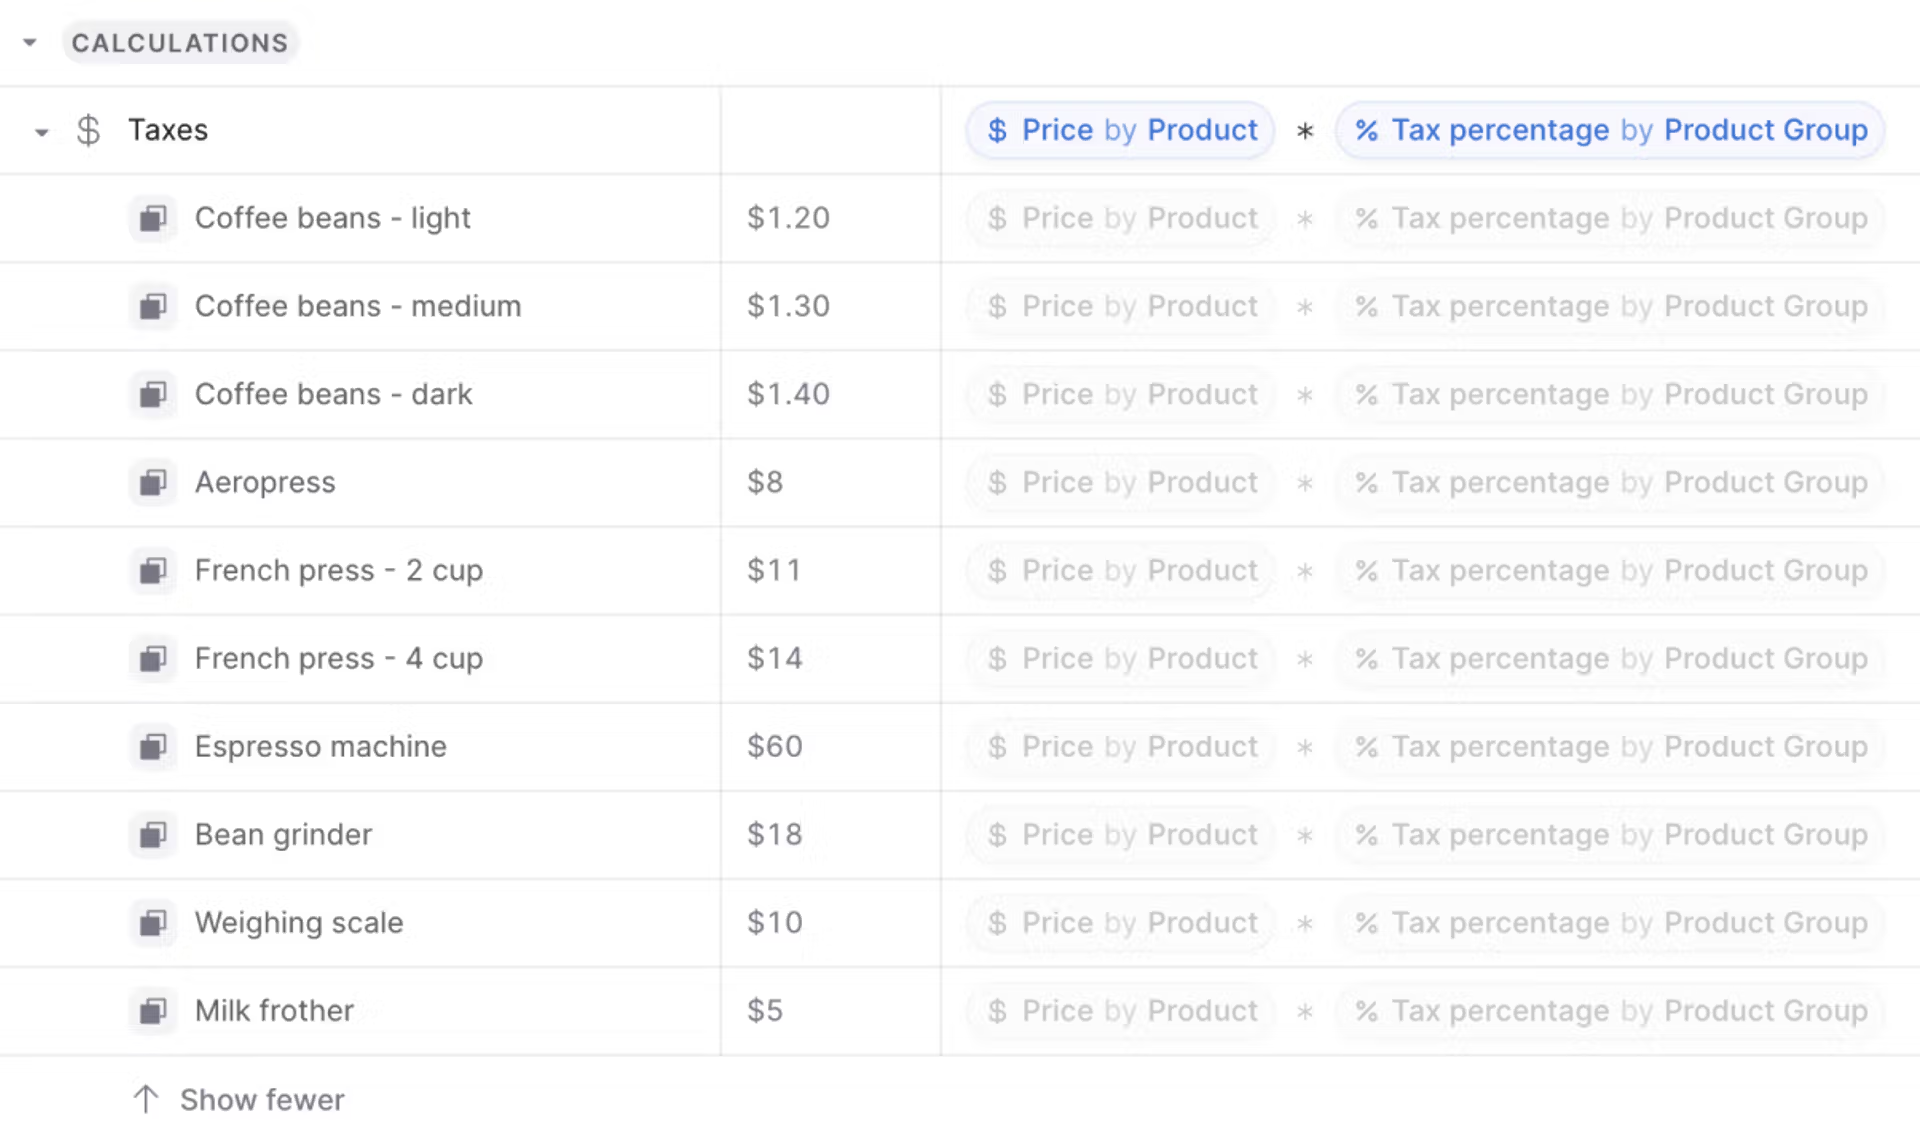The height and width of the screenshot is (1123, 1920).
Task: Click the Coffee beans - medium item icon
Action: pyautogui.click(x=153, y=306)
